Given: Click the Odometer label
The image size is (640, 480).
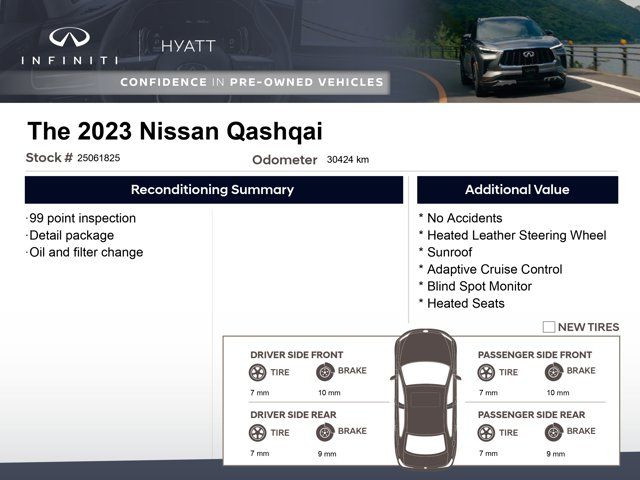Looking at the screenshot, I should (284, 160).
